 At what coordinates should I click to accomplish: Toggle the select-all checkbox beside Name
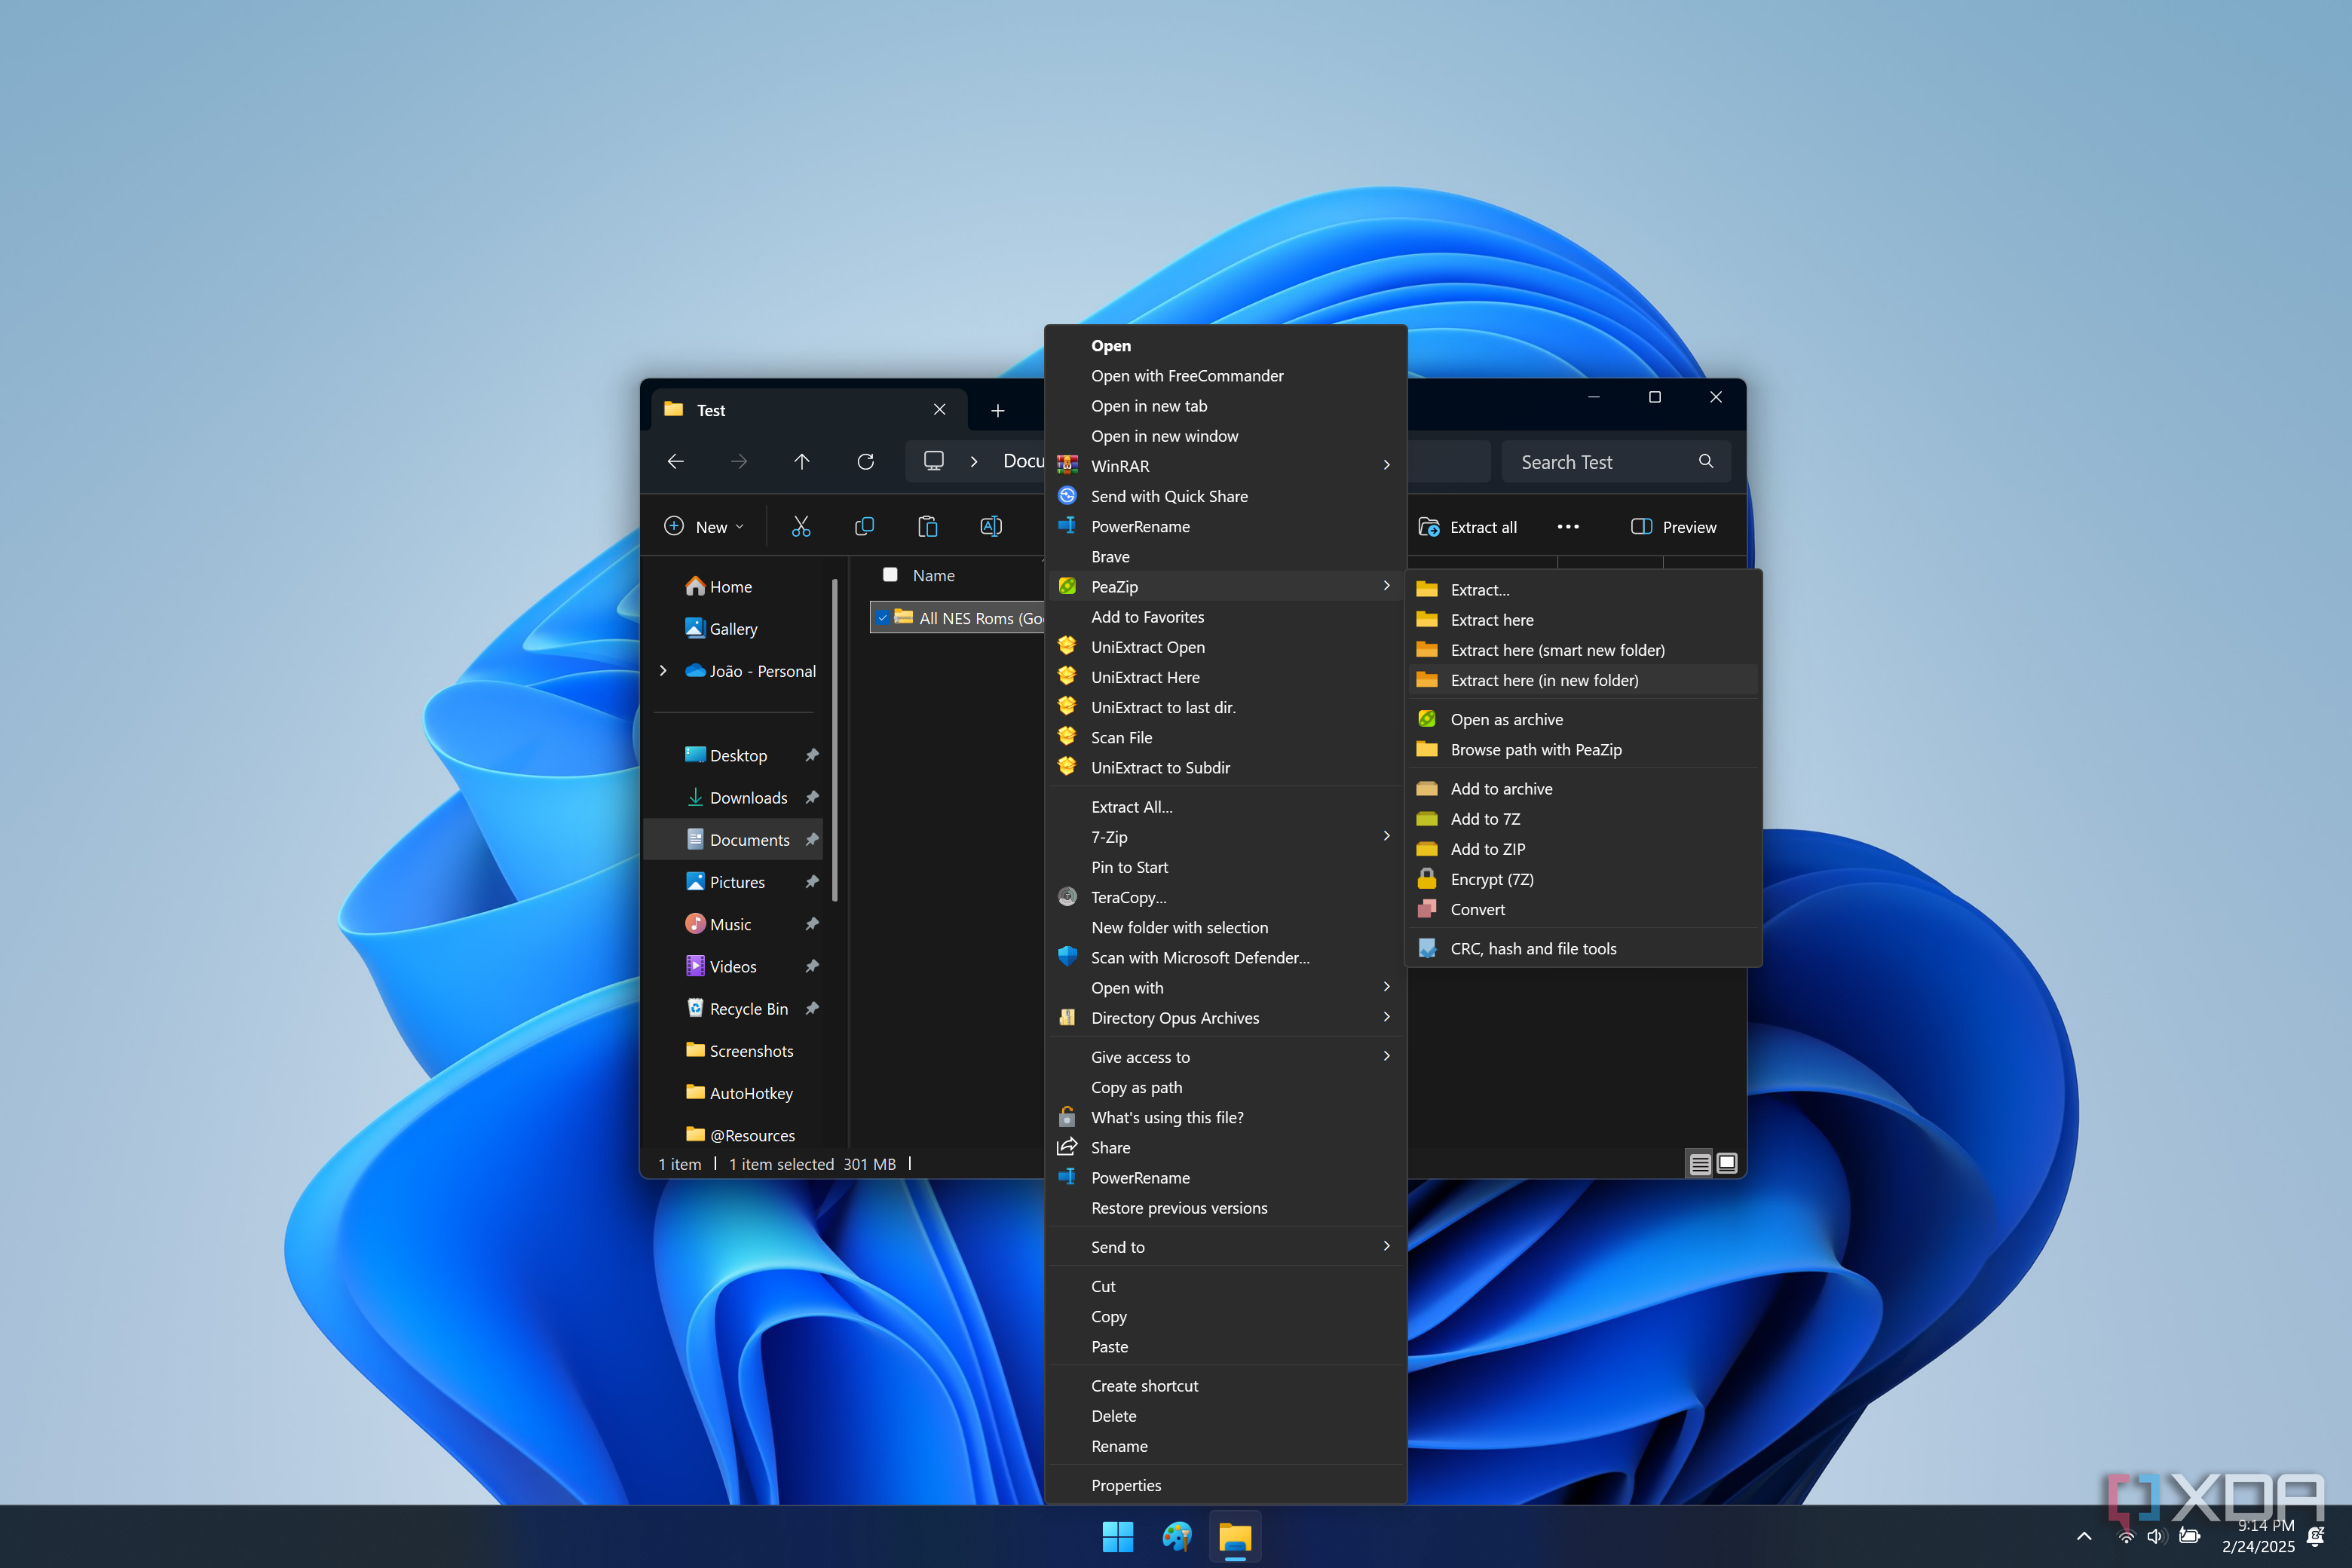point(890,575)
